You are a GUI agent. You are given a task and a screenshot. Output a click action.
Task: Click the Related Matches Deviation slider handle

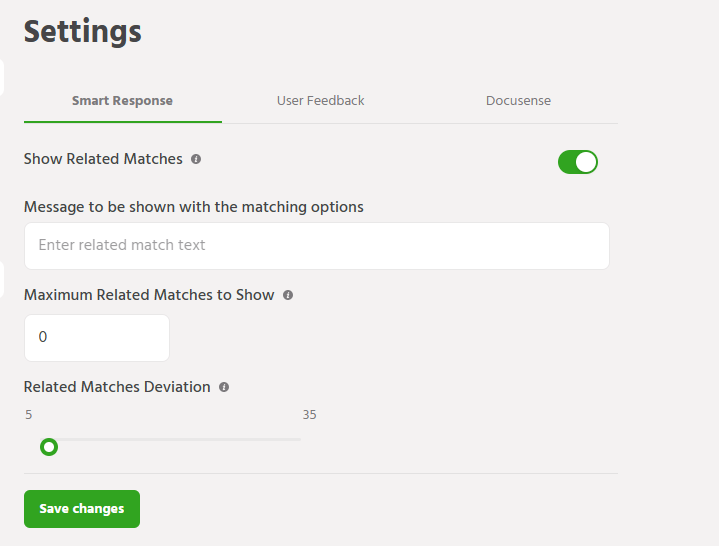point(48,447)
